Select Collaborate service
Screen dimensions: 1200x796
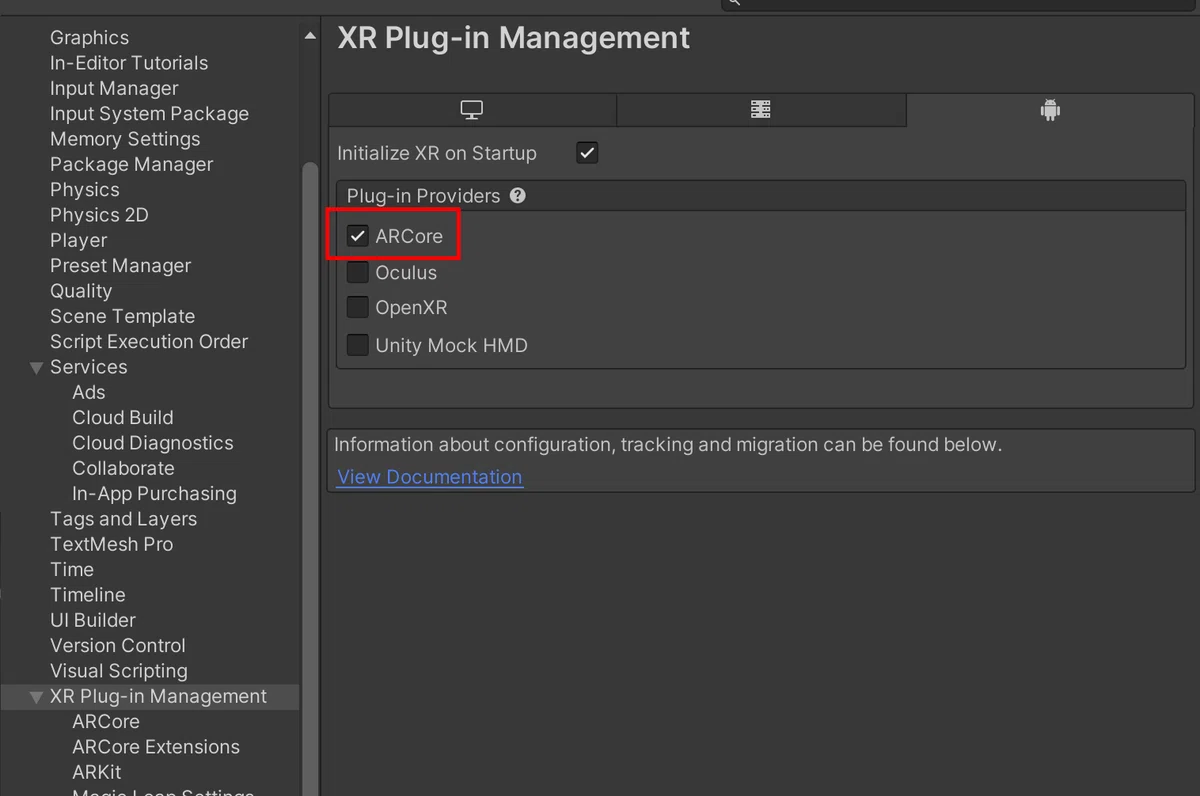click(x=123, y=468)
